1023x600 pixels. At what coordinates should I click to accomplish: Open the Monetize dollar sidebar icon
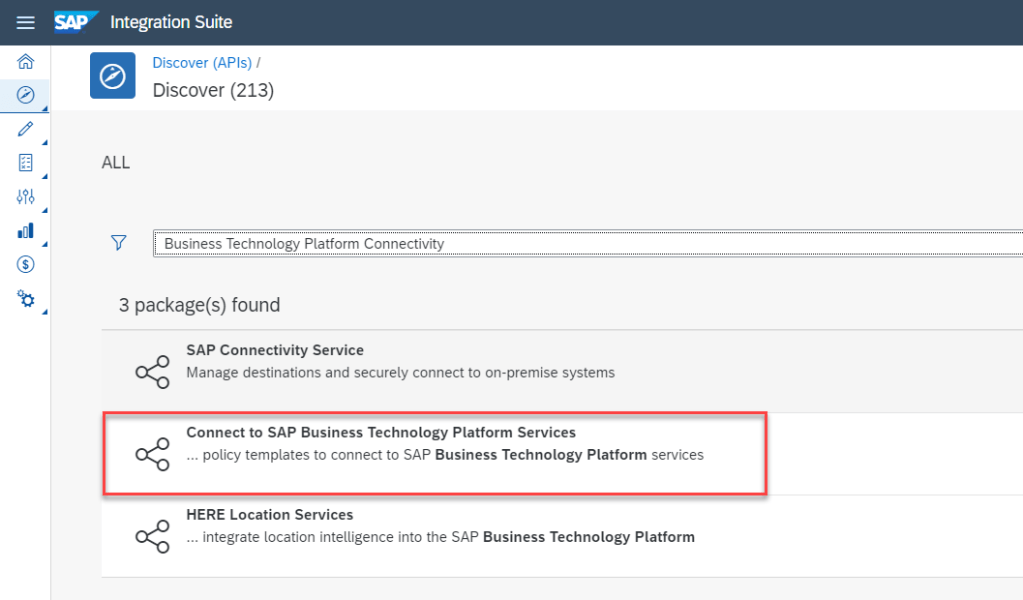(x=26, y=265)
